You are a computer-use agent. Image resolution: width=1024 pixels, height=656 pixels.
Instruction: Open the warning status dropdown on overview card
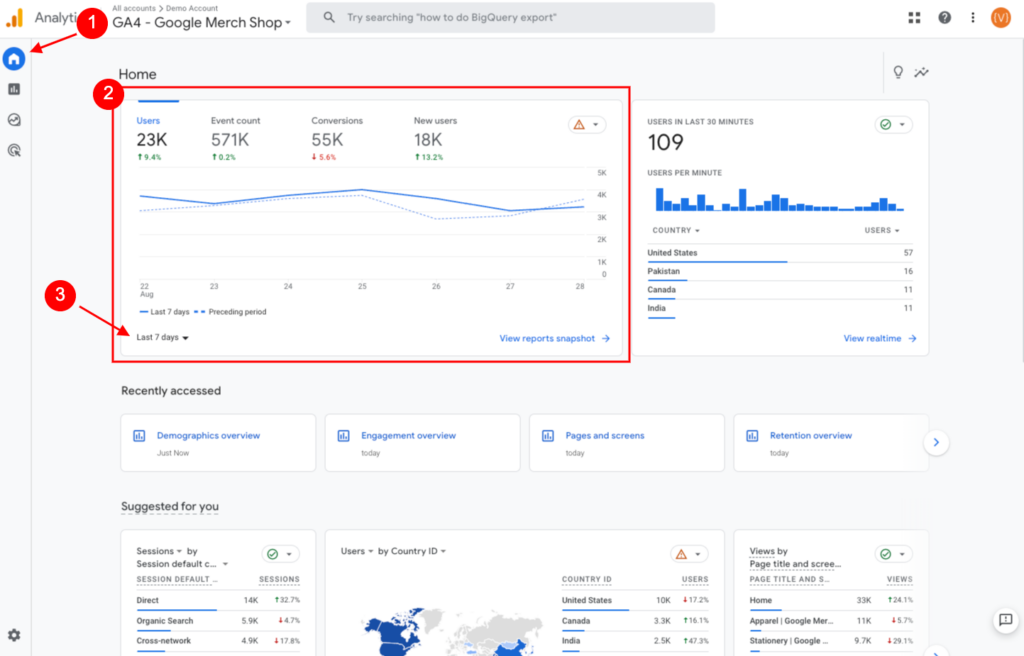click(x=586, y=125)
